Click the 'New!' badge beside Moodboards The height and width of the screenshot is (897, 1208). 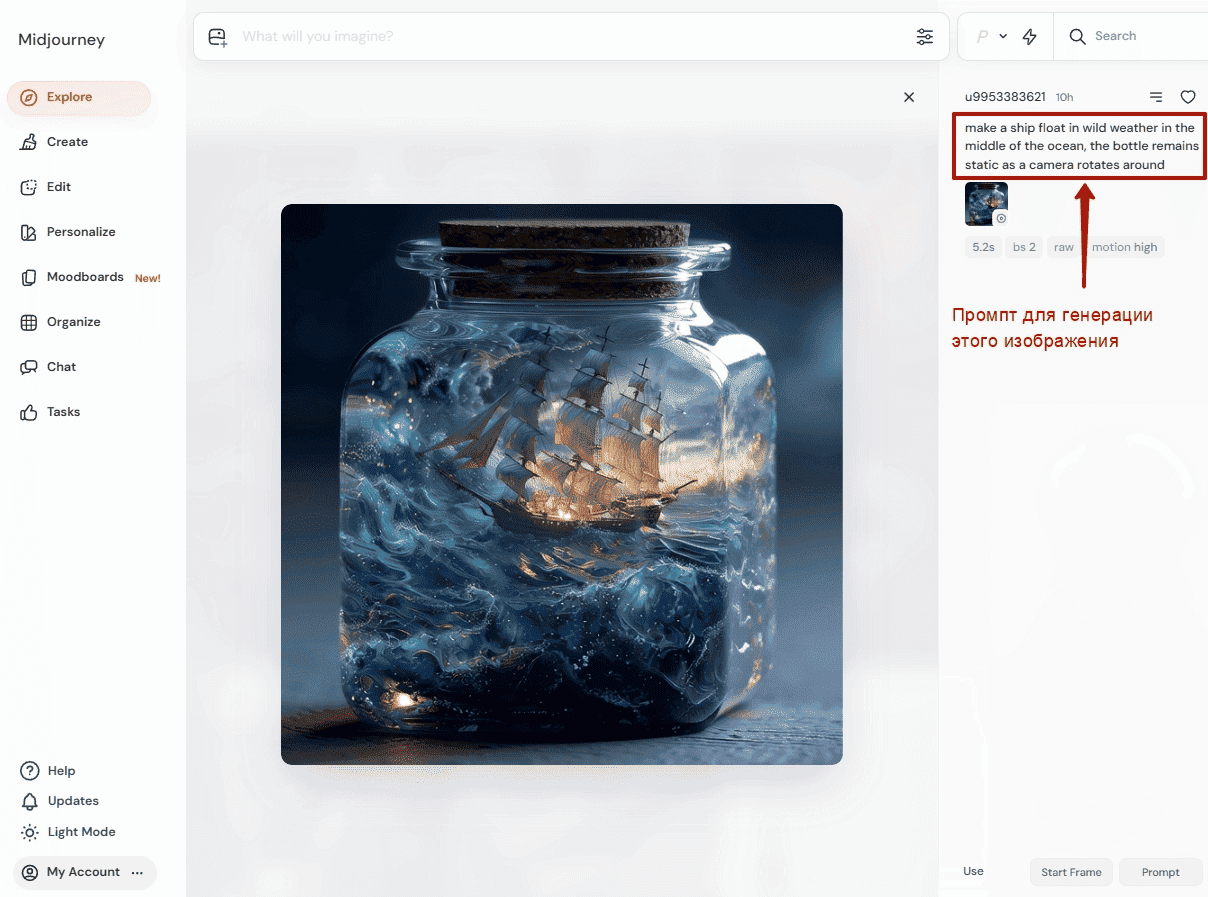pos(148,278)
